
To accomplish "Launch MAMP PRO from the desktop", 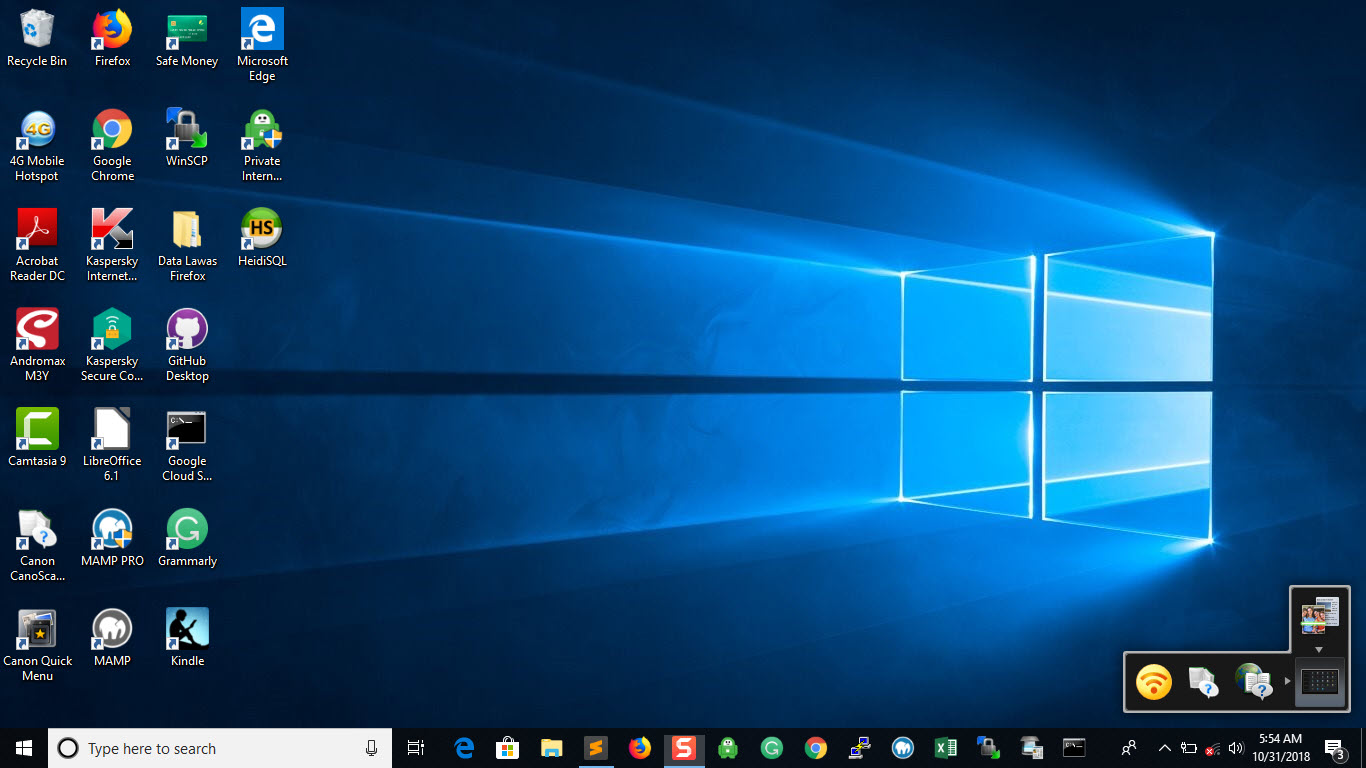I will (112, 530).
